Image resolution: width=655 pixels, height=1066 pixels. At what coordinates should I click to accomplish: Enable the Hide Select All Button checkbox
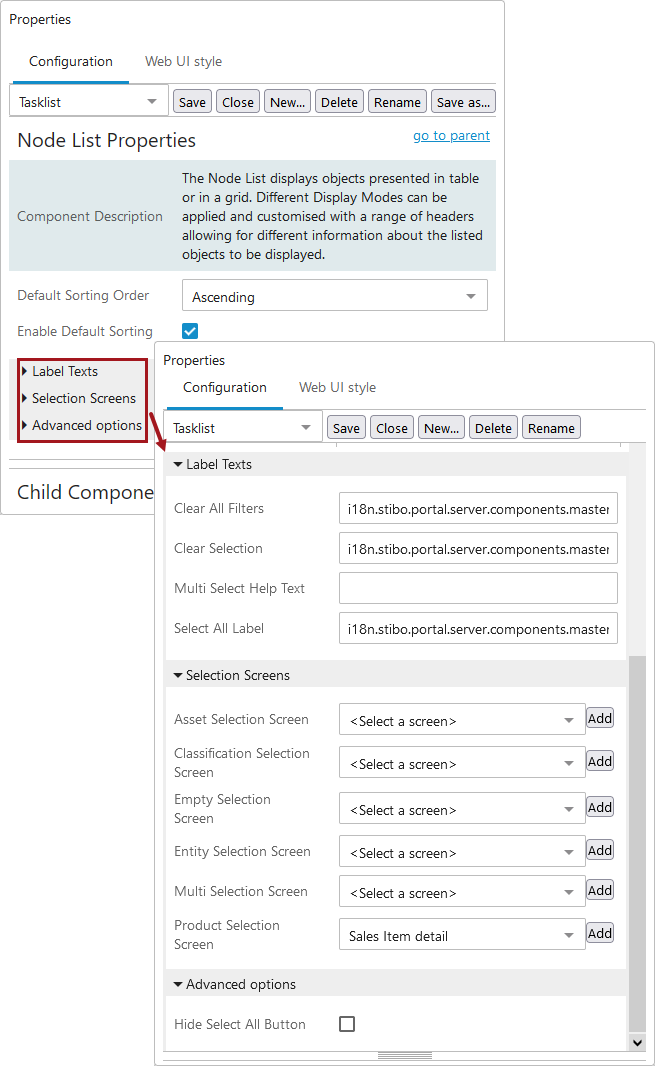pos(347,1024)
